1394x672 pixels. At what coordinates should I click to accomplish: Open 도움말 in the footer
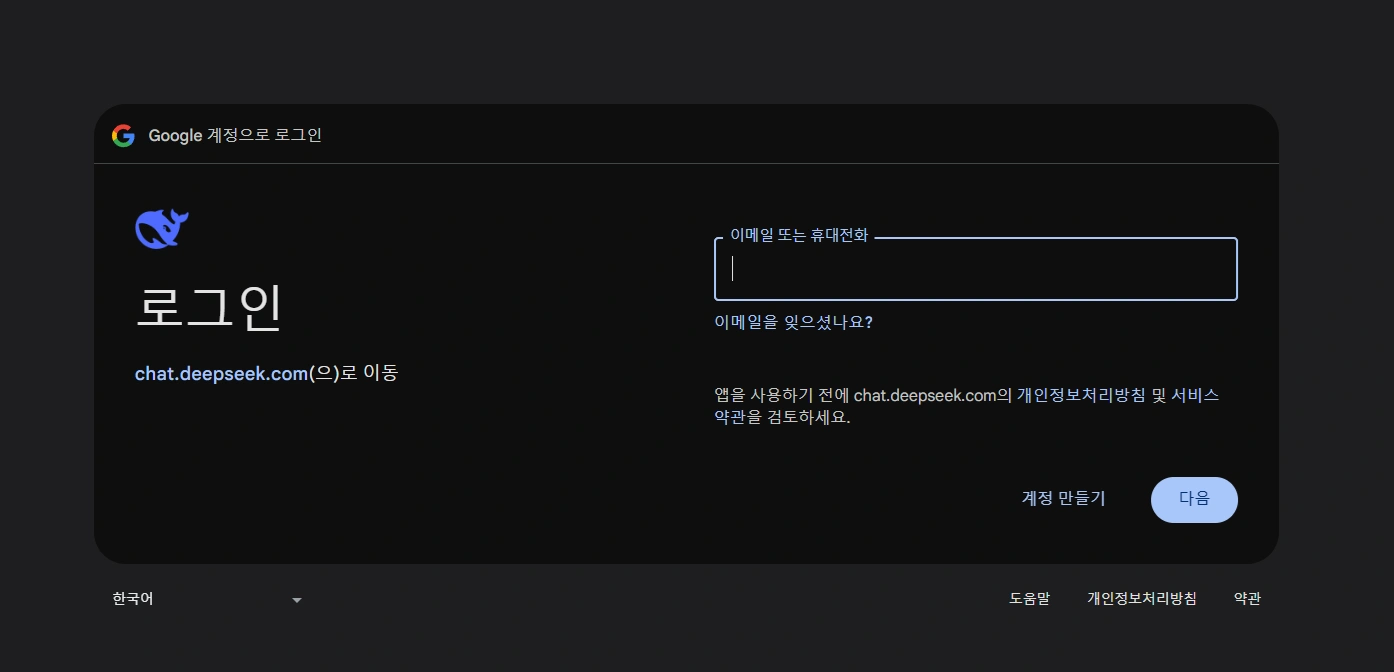[1029, 599]
